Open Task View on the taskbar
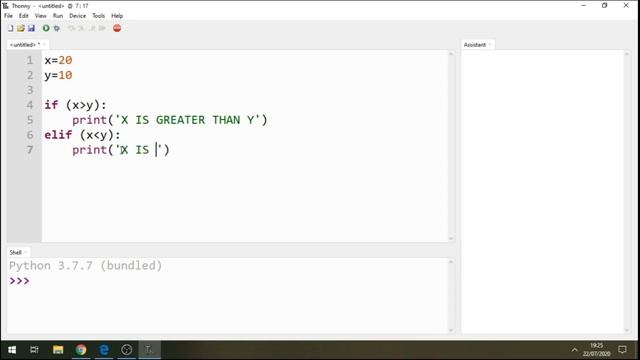The image size is (640, 360). [34, 350]
